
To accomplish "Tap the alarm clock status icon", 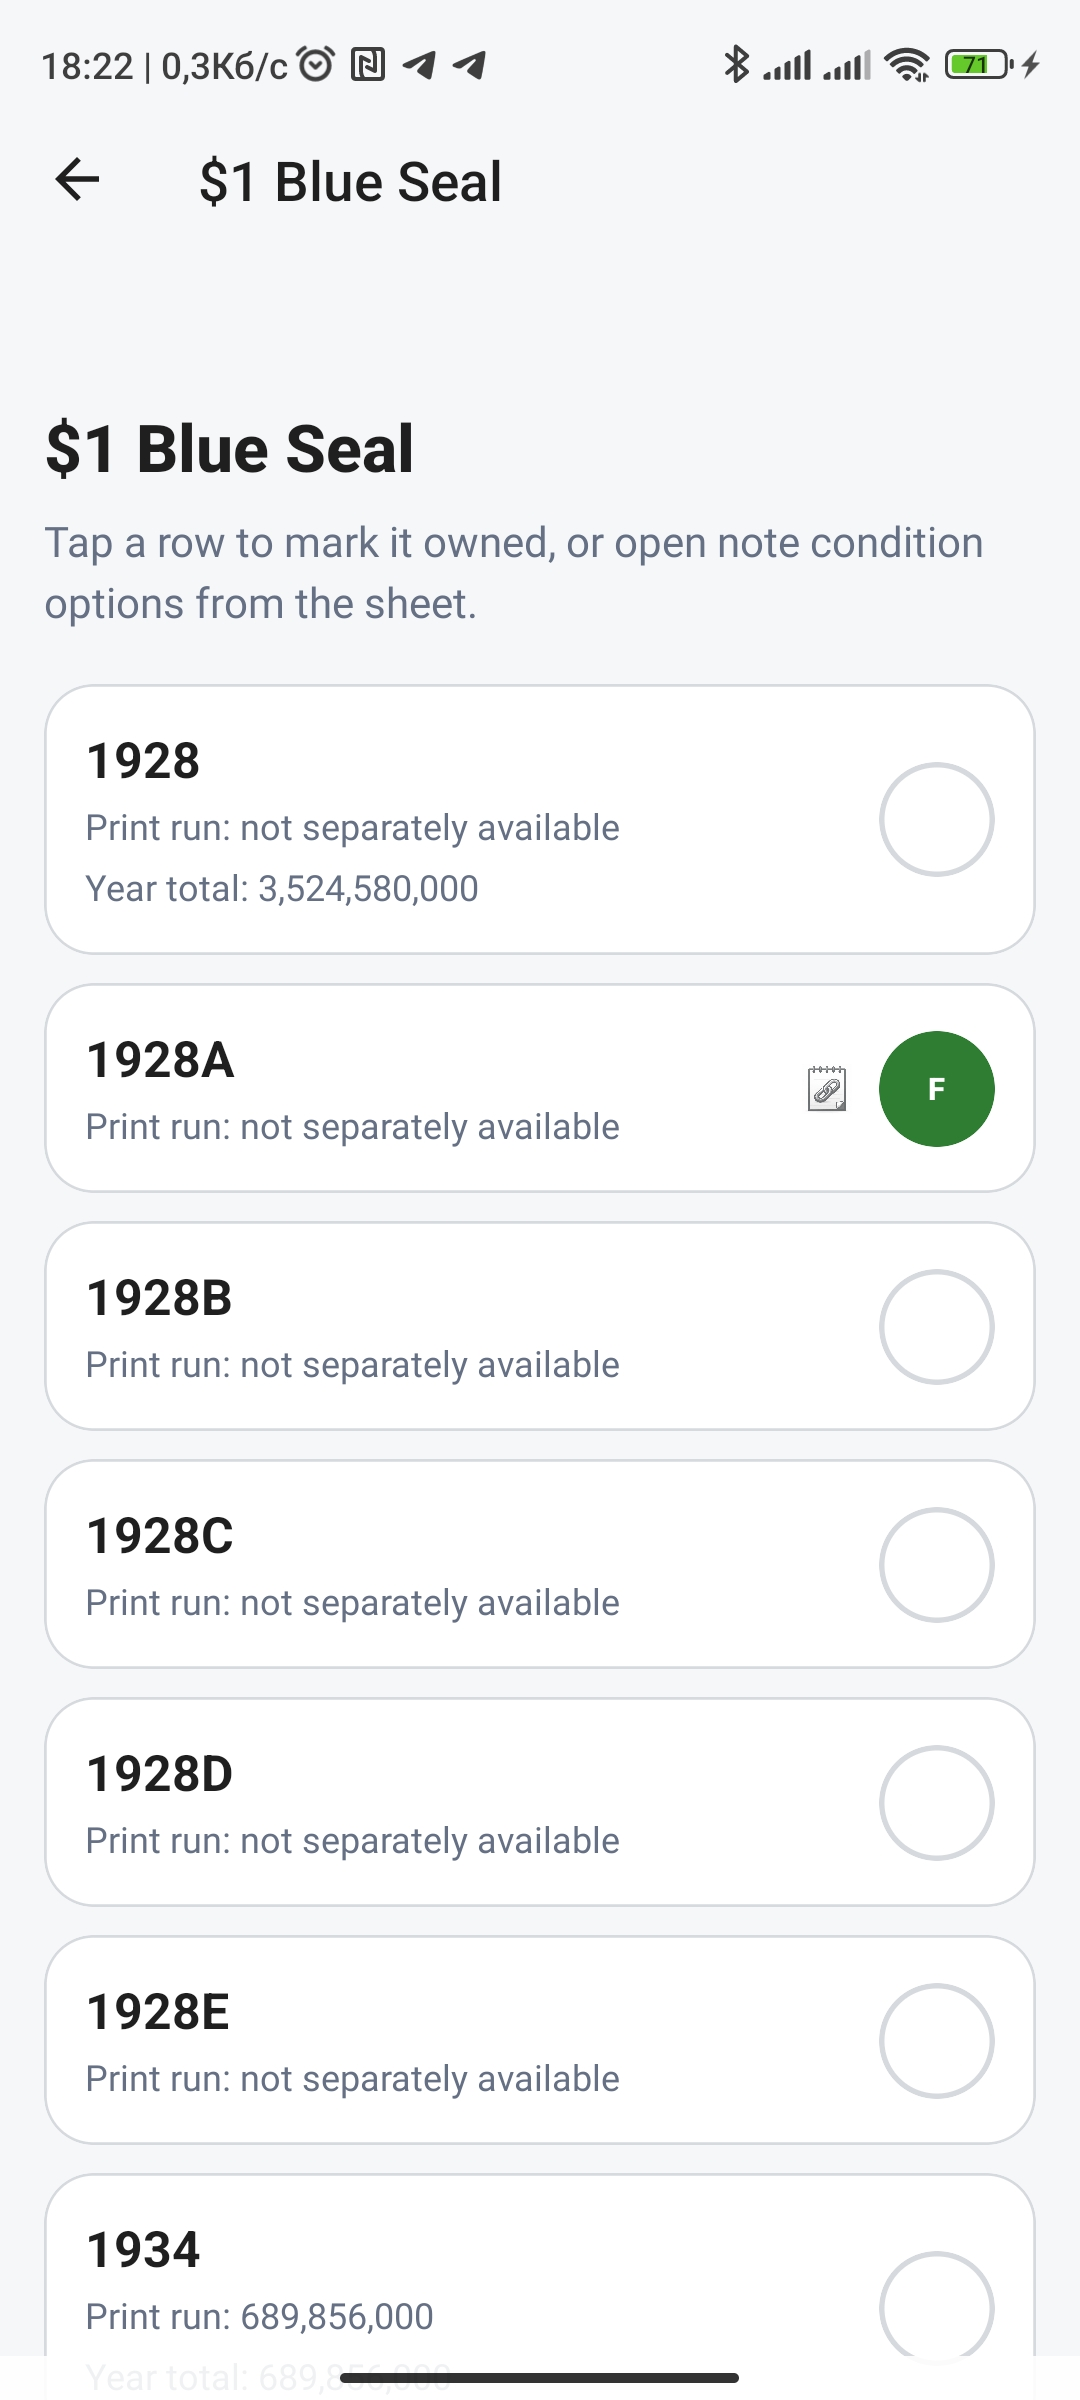I will 317,65.
